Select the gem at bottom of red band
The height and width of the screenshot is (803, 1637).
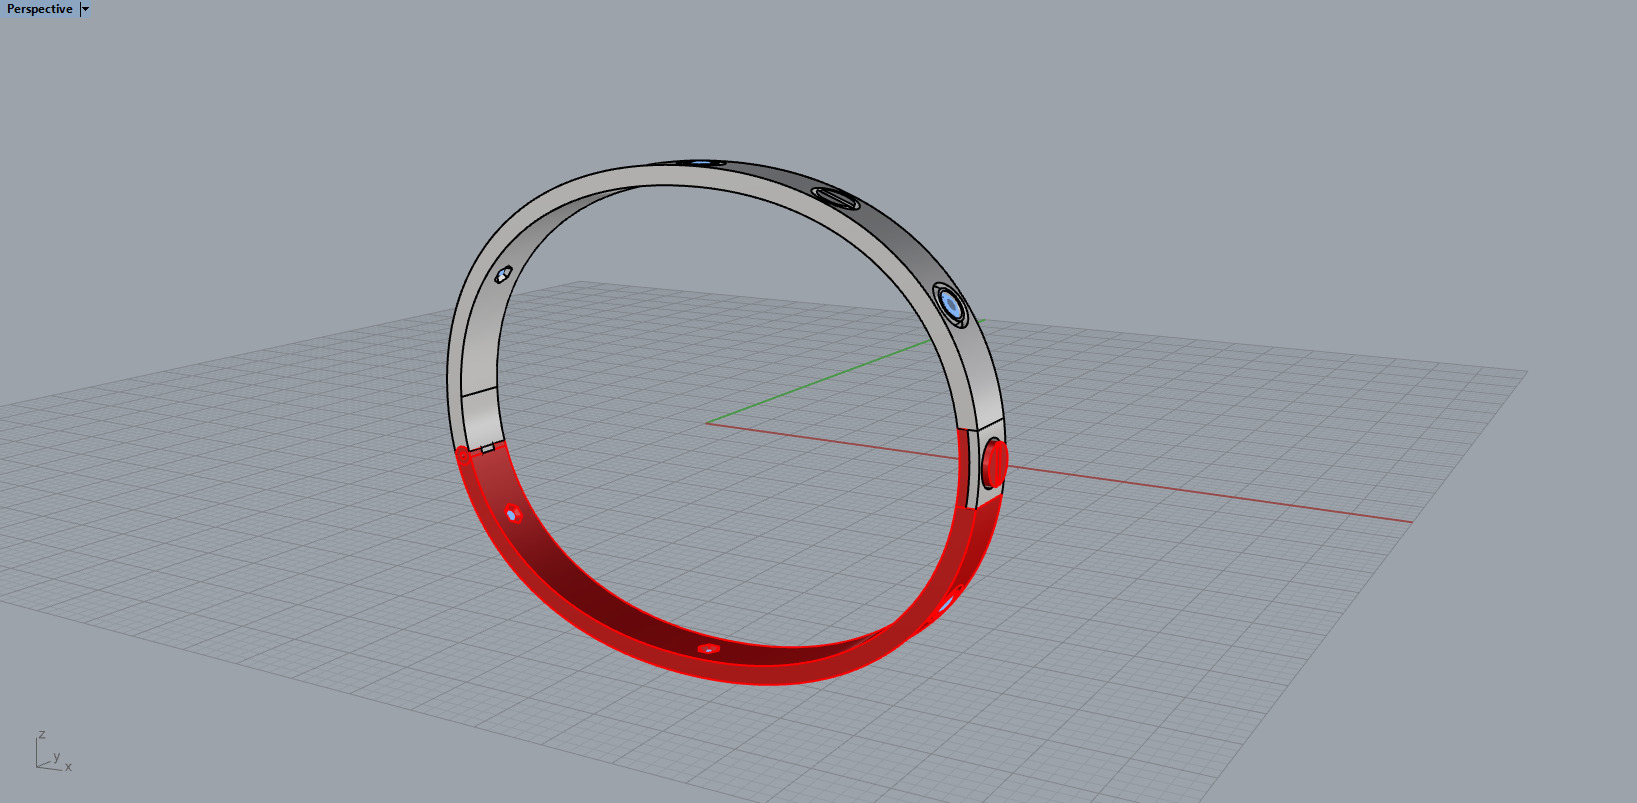point(708,649)
